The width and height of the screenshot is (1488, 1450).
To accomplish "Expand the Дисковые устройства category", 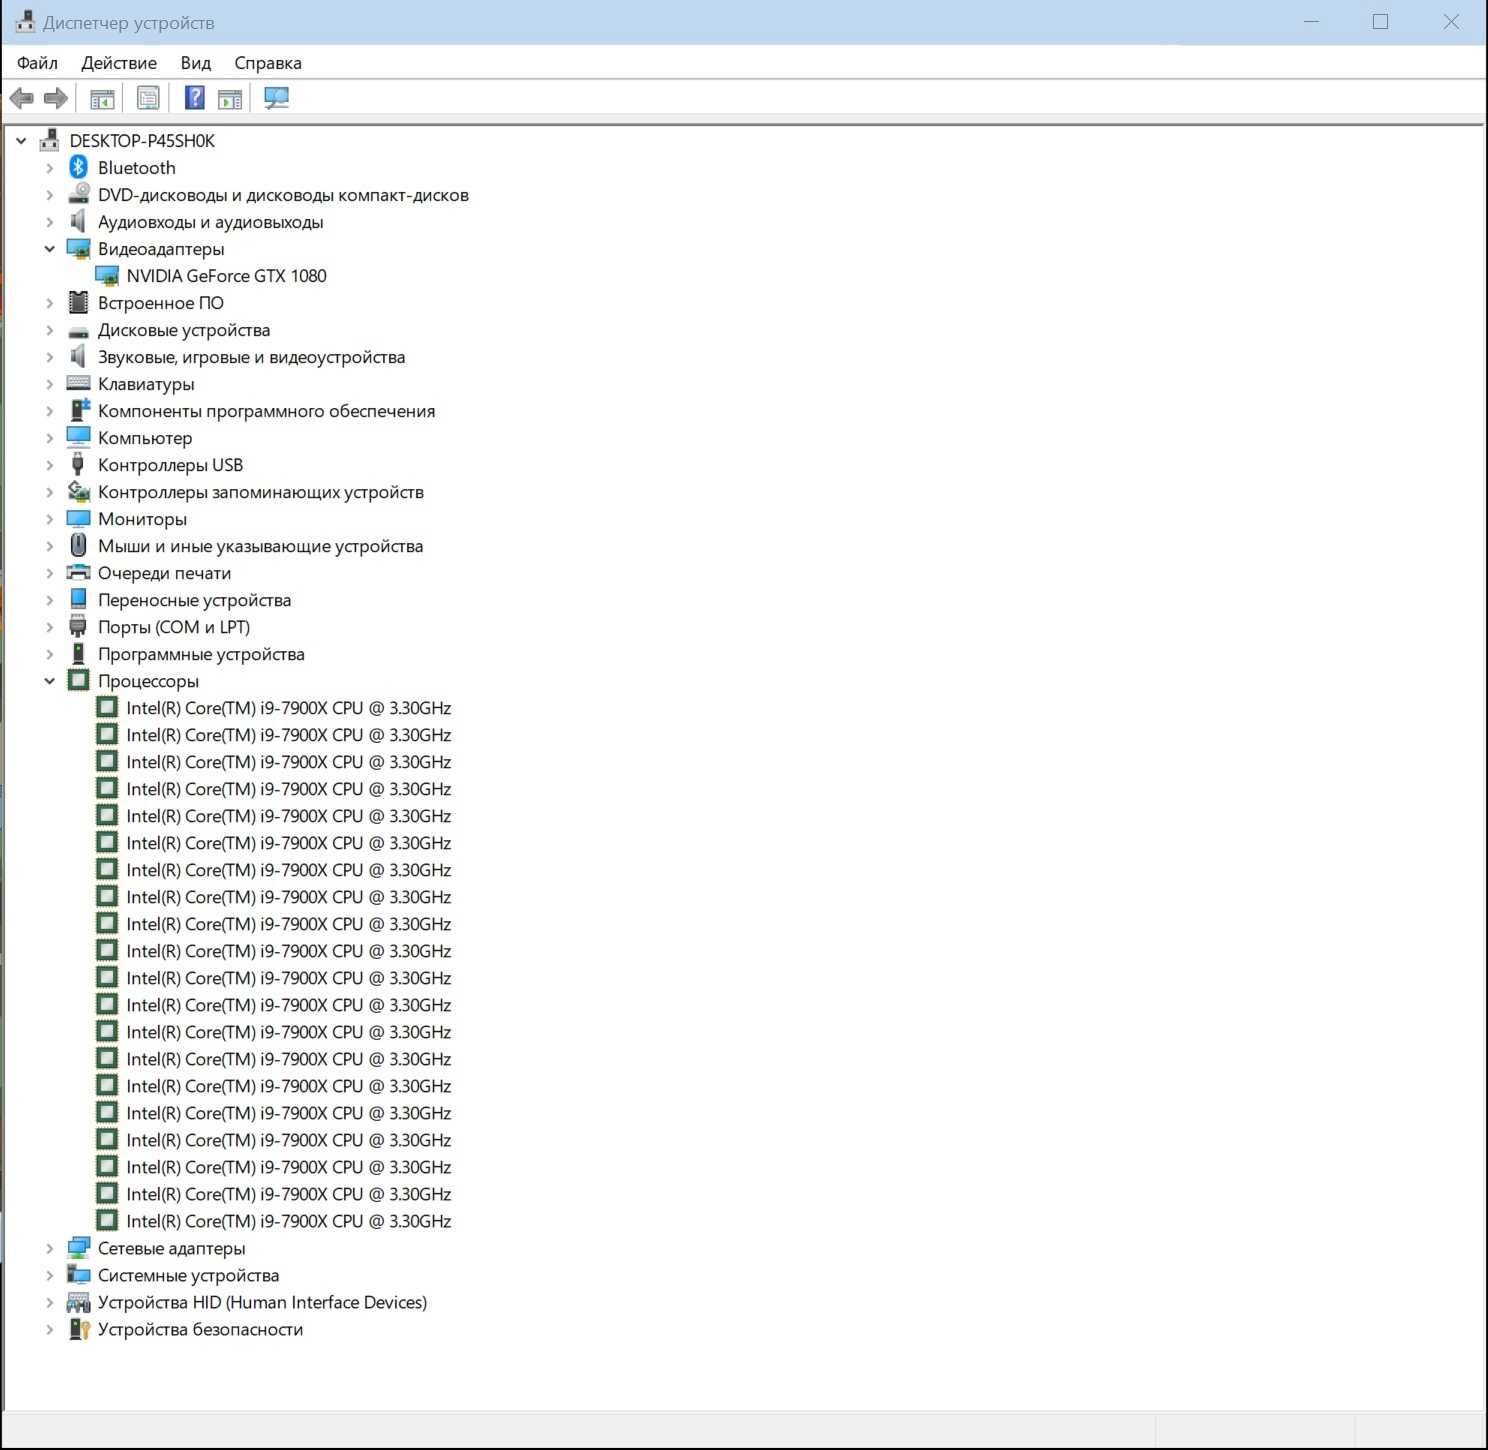I will point(49,330).
